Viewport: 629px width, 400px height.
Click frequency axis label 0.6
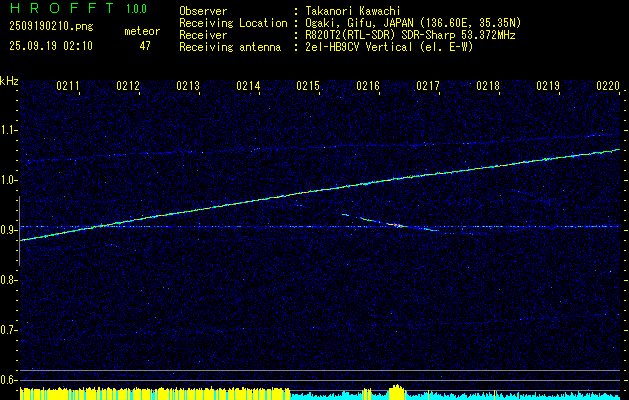point(9,380)
